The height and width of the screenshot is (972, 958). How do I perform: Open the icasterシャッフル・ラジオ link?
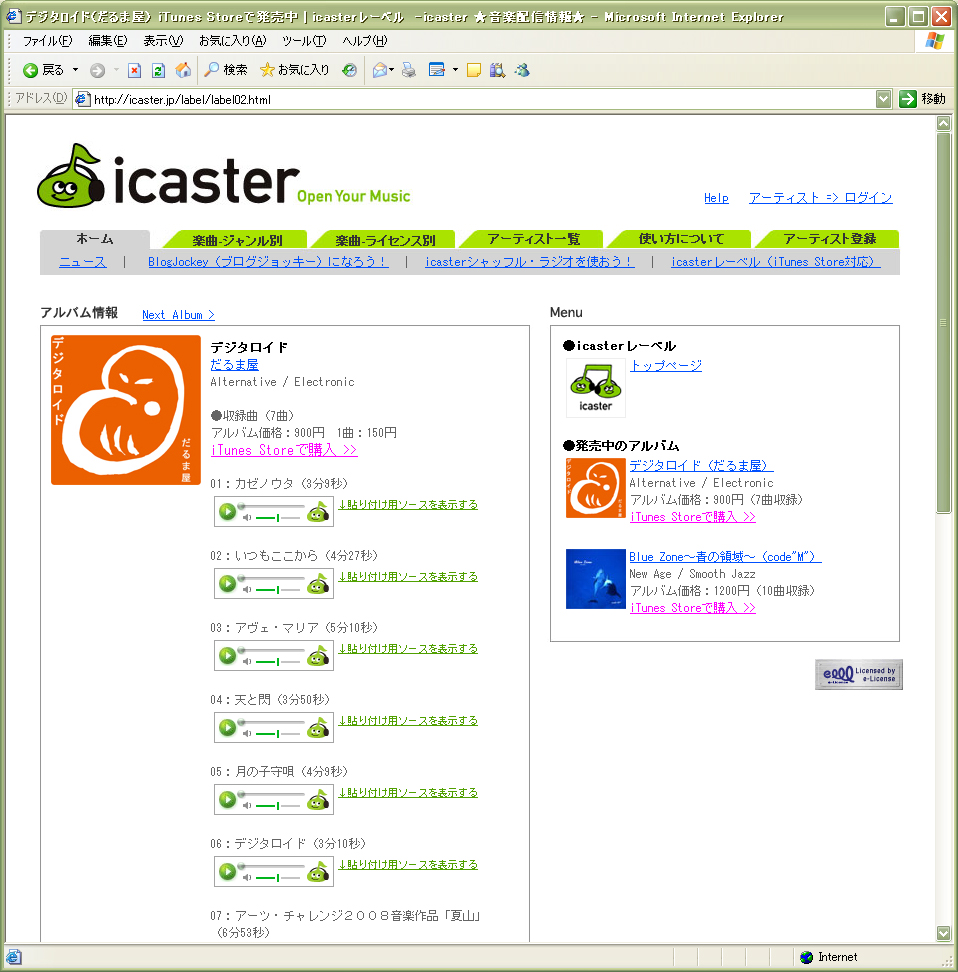530,262
